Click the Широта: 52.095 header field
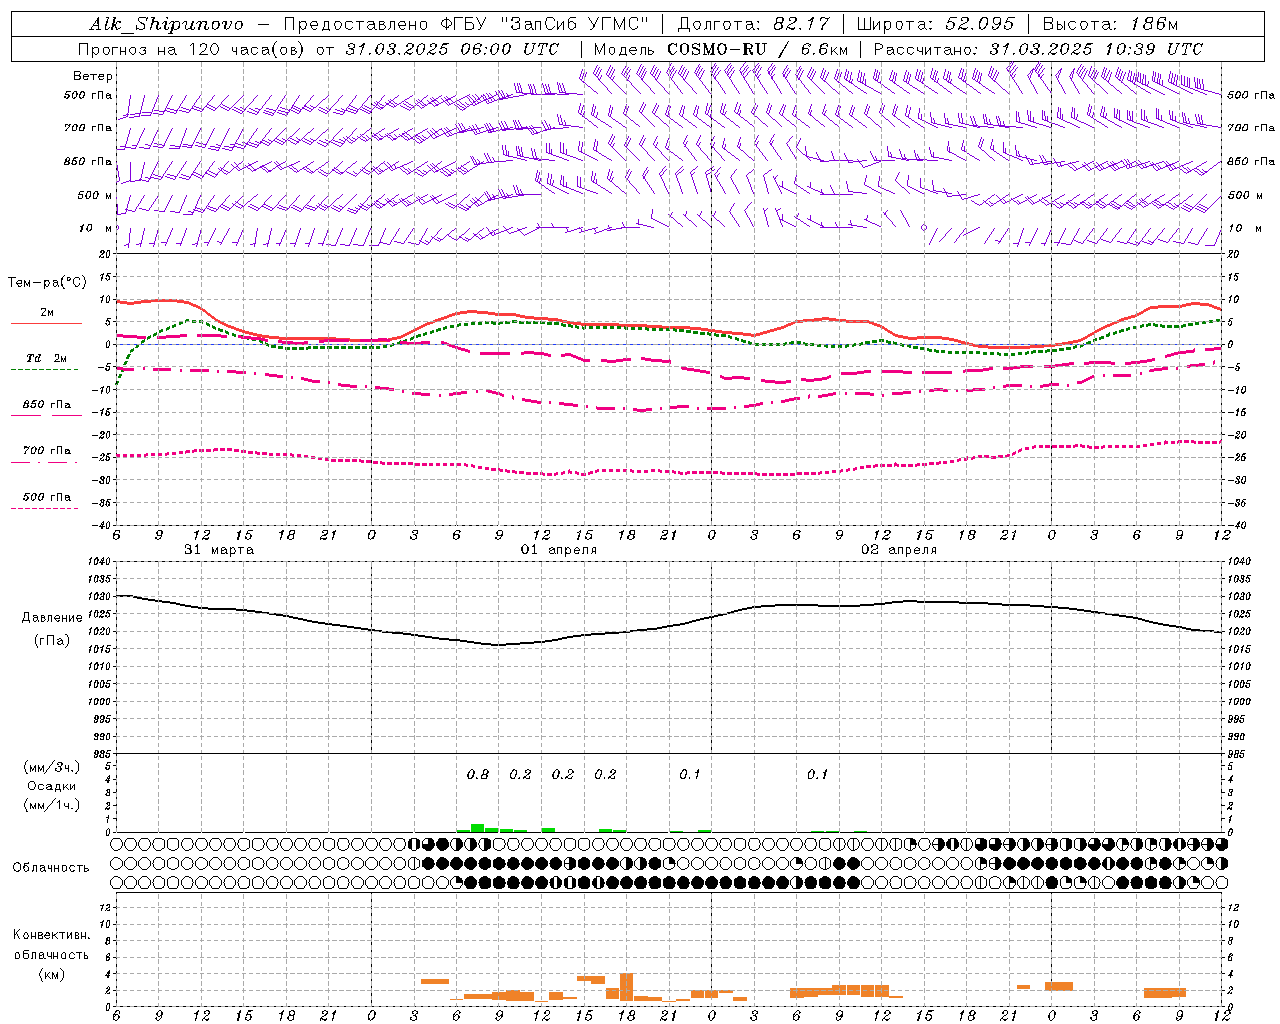Image resolution: width=1280 pixels, height=1024 pixels. pos(936,24)
